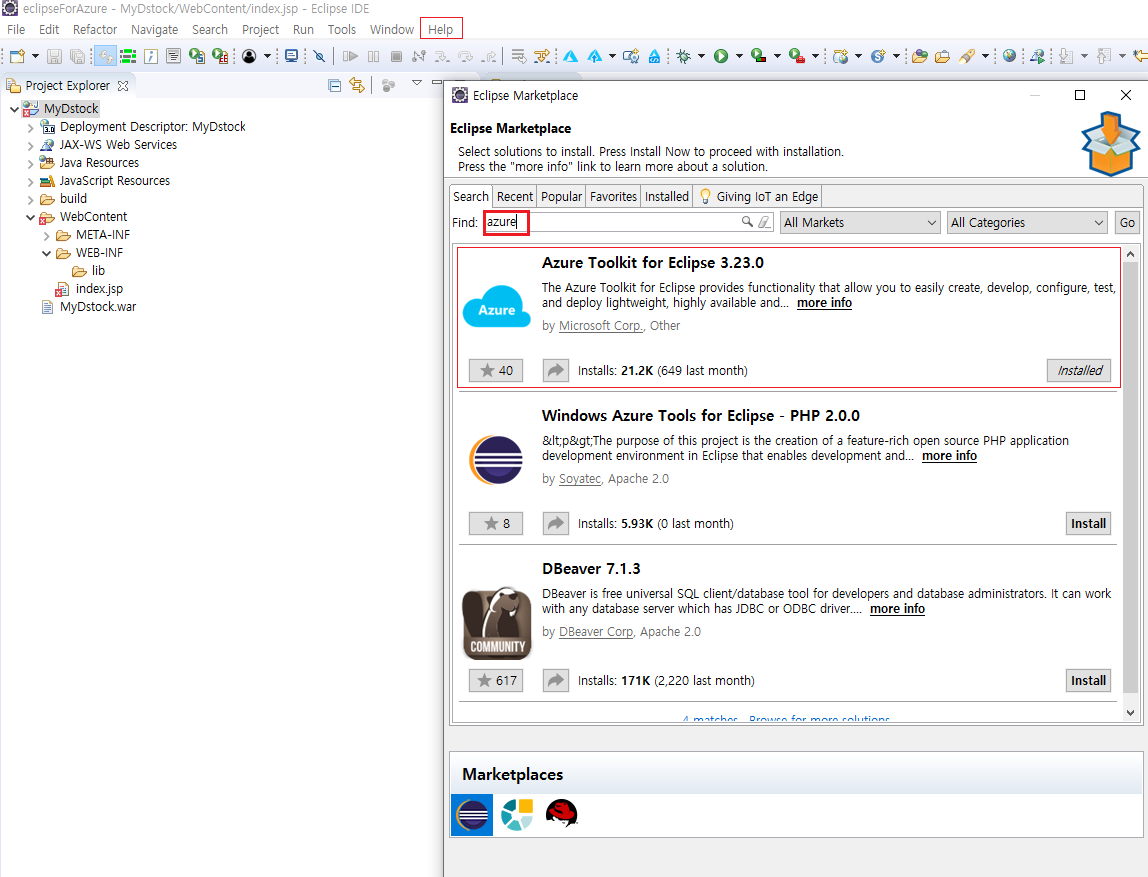Open dropdown arrow beside Debug icon

(701, 56)
